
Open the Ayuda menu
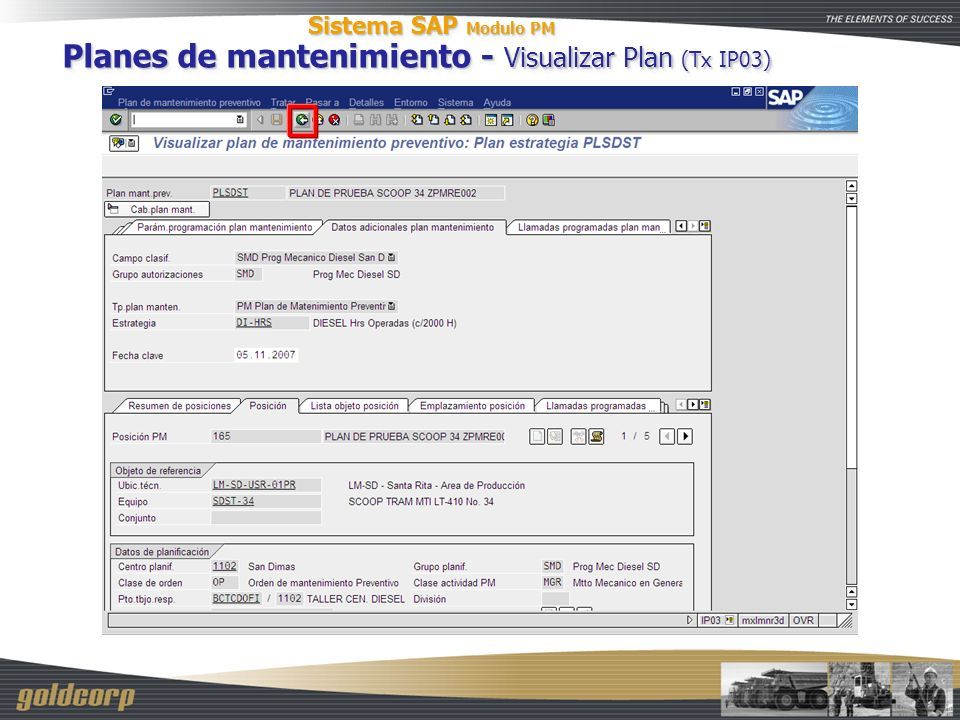497,102
